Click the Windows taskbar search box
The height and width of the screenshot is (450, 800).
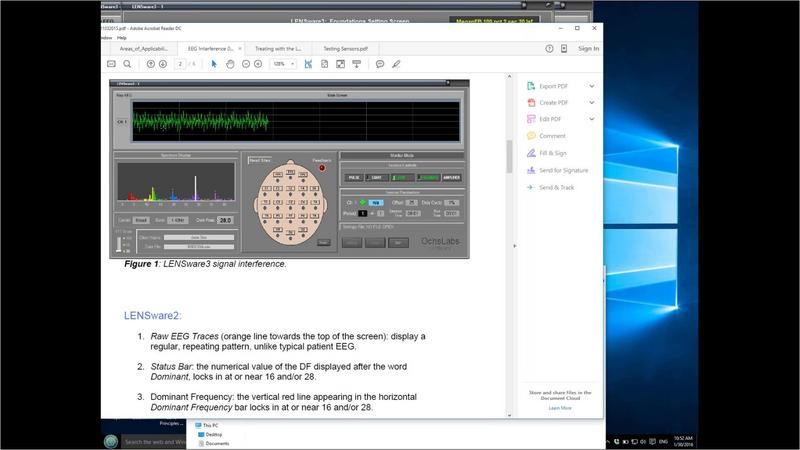tap(155, 442)
